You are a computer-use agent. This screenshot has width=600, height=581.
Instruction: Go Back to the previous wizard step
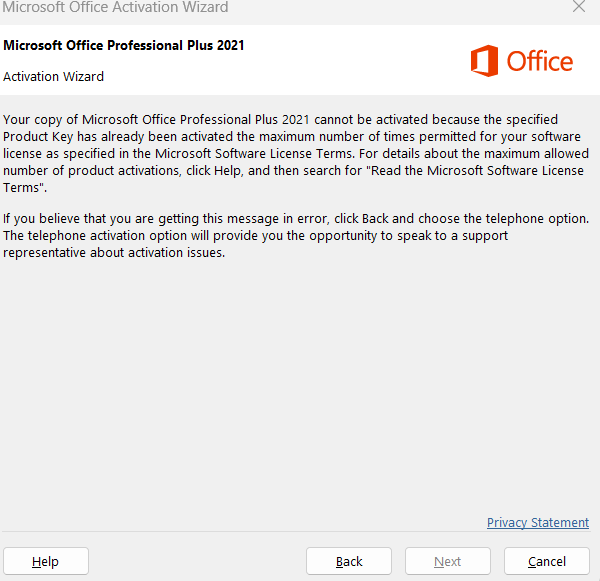pyautogui.click(x=349, y=561)
